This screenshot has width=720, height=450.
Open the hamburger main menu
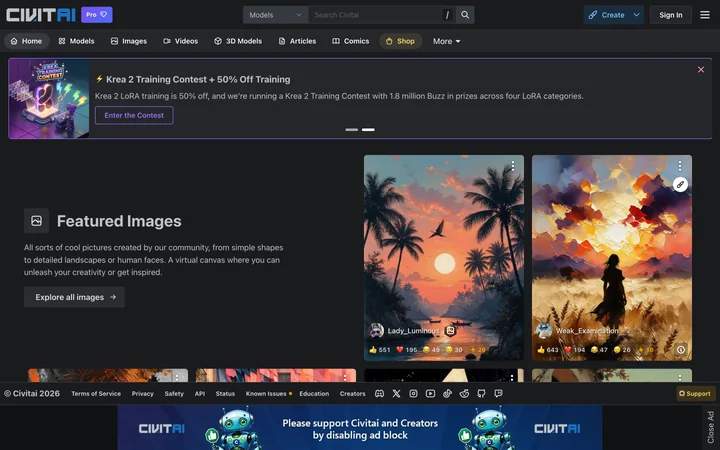click(x=705, y=15)
